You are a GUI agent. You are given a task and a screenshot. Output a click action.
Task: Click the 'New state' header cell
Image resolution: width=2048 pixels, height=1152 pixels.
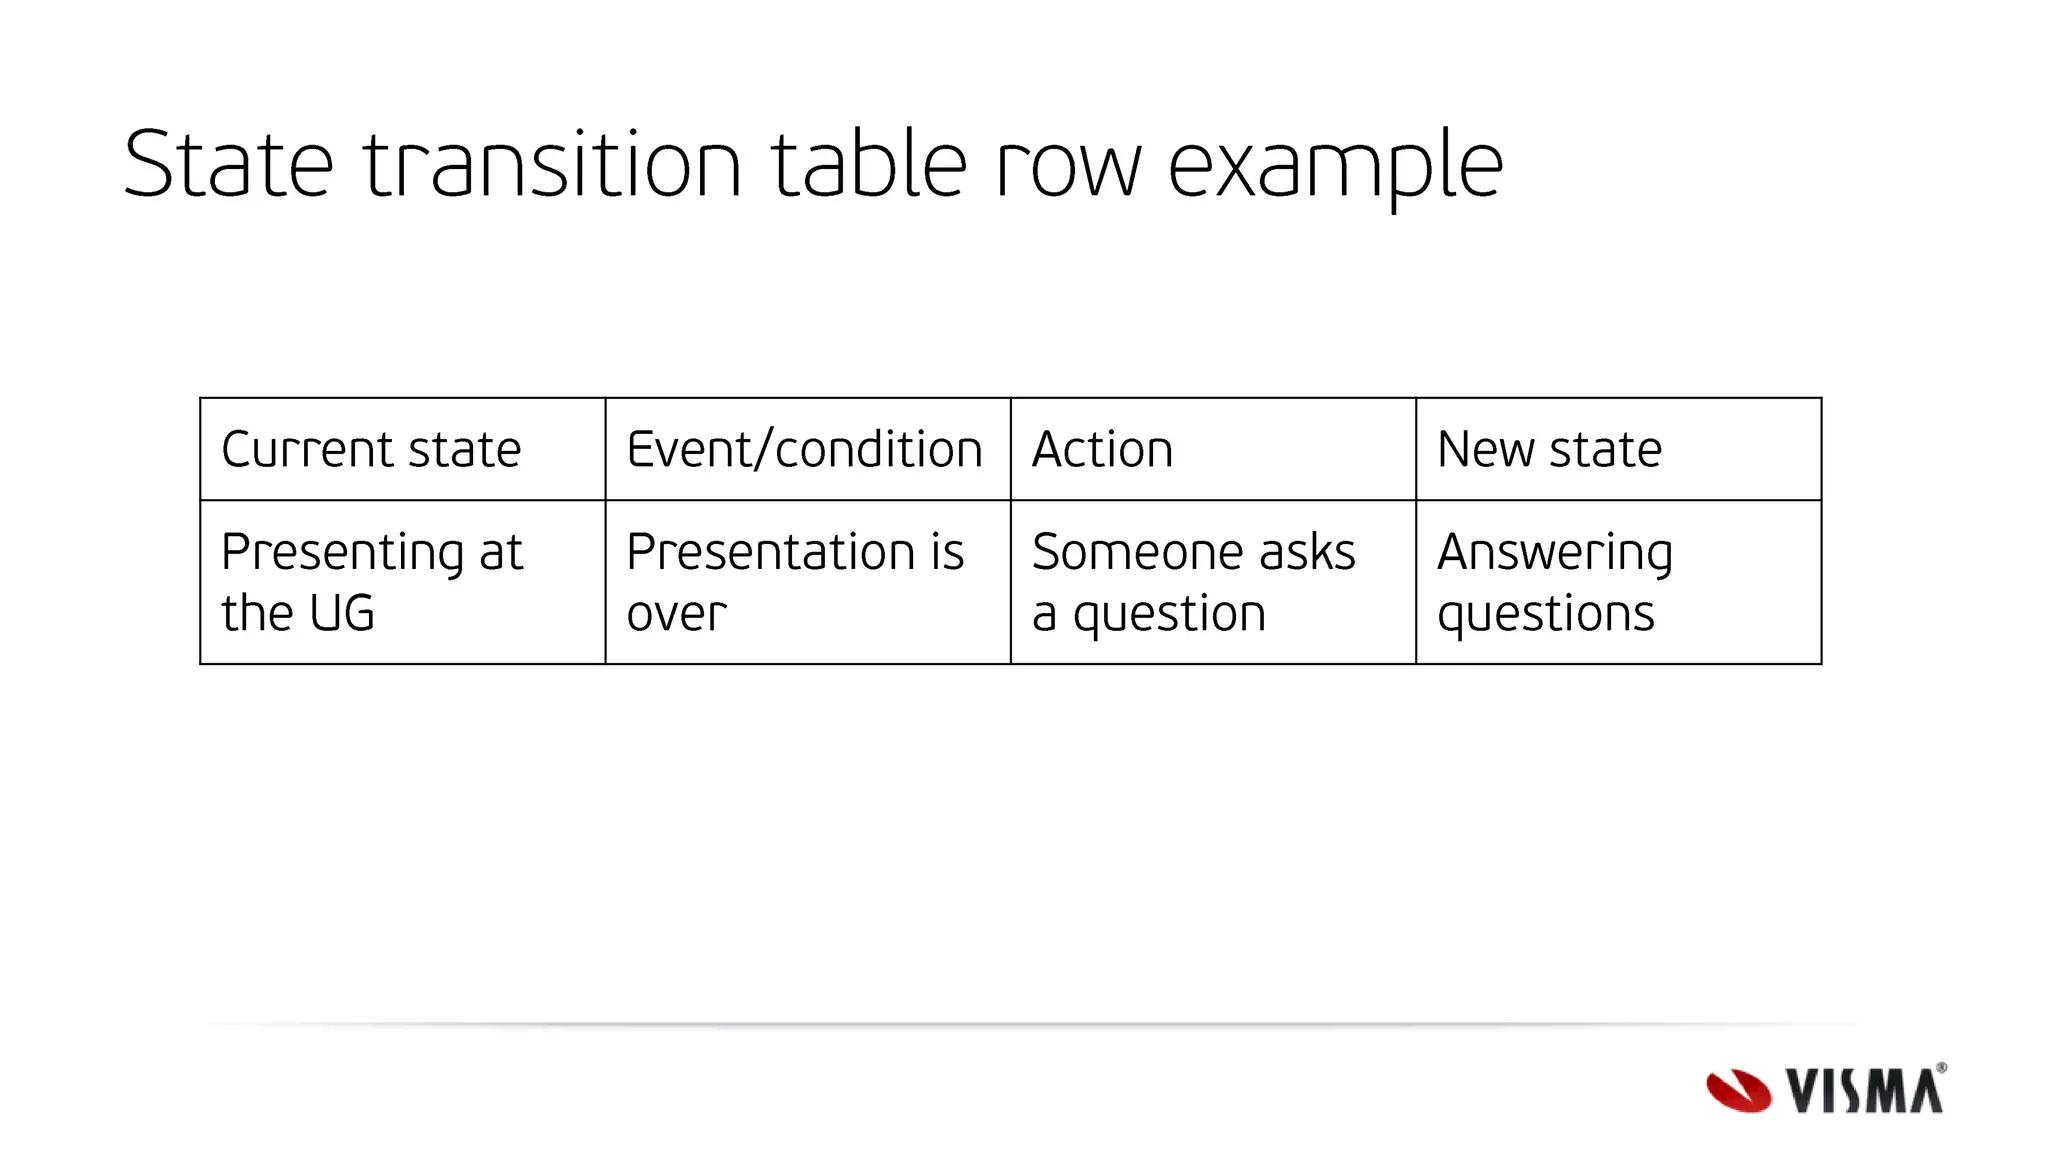[1619, 449]
